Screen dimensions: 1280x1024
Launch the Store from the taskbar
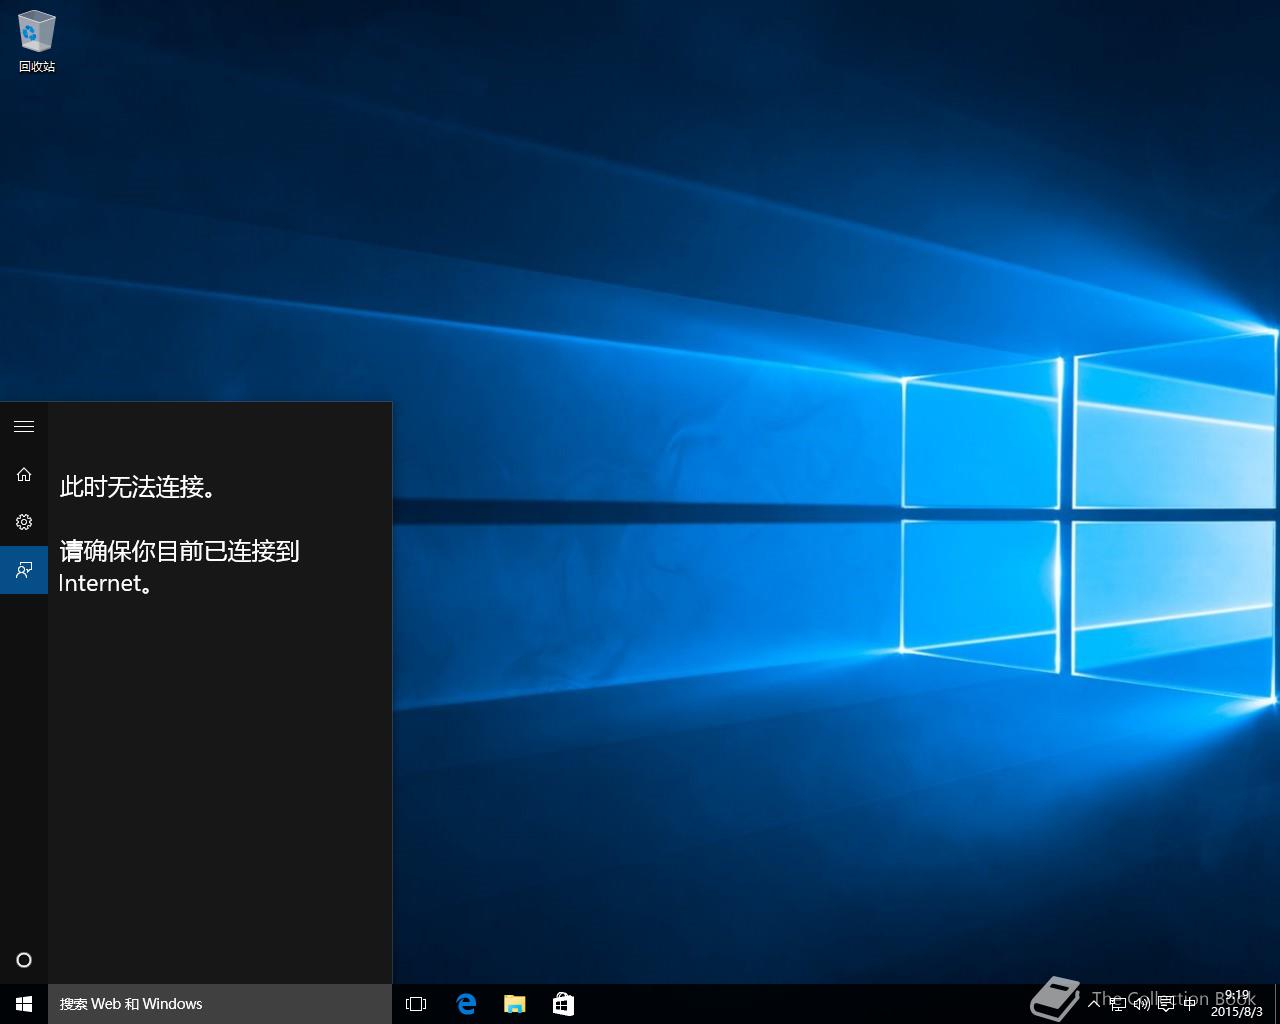(563, 1004)
